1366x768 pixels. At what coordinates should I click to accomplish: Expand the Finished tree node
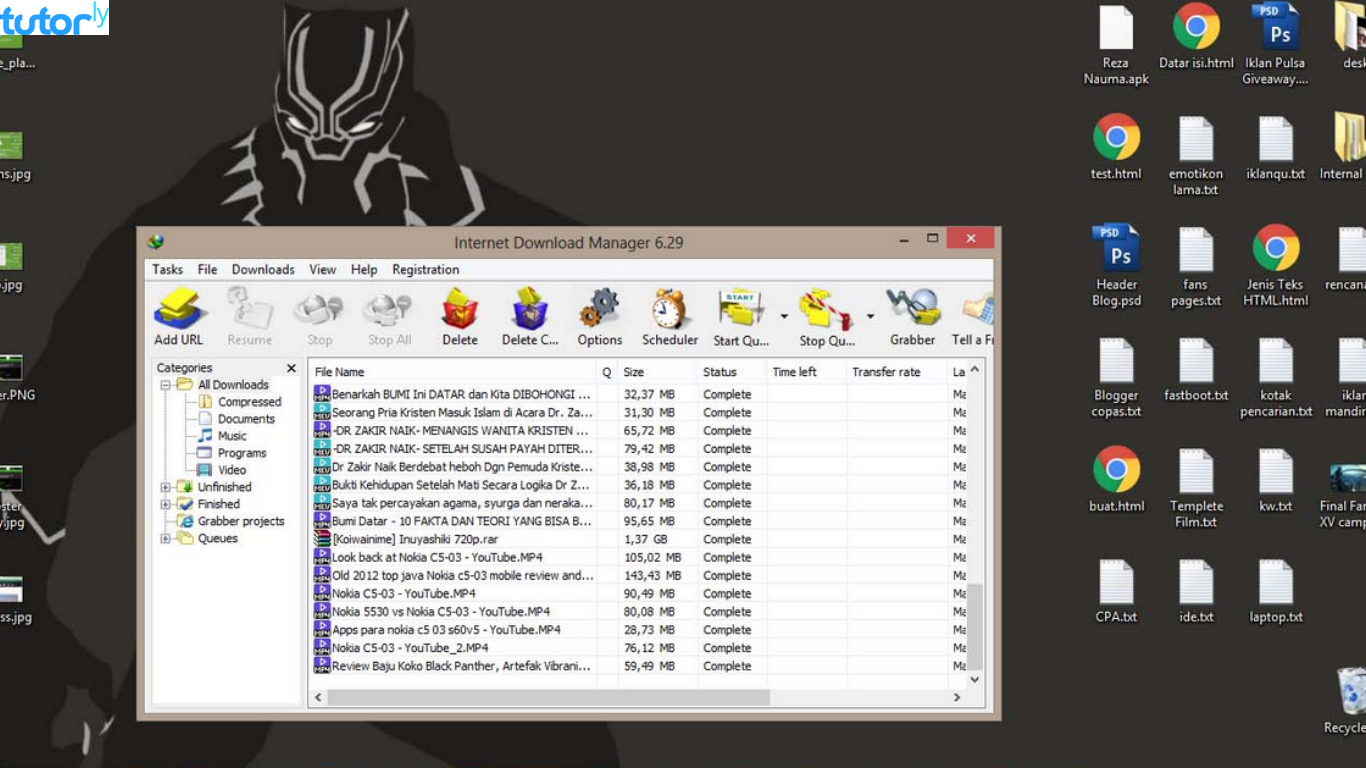166,505
